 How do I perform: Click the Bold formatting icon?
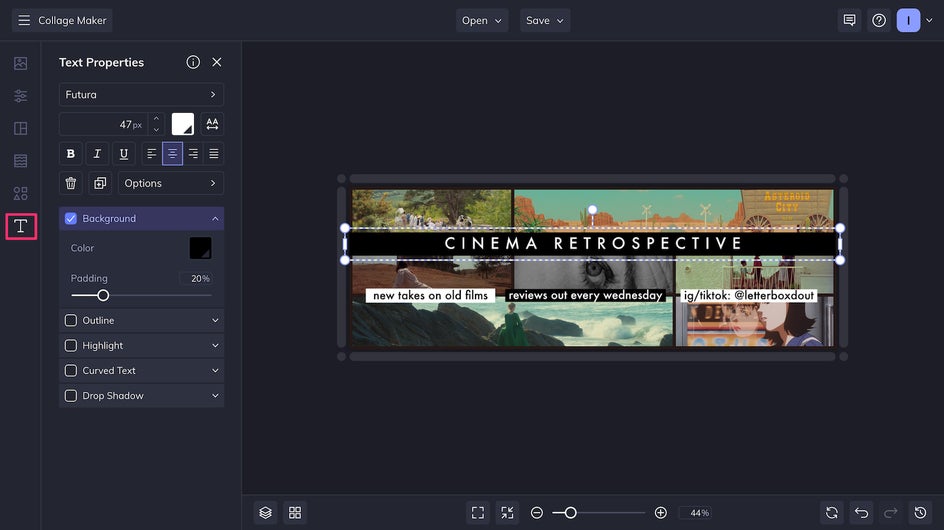point(71,154)
